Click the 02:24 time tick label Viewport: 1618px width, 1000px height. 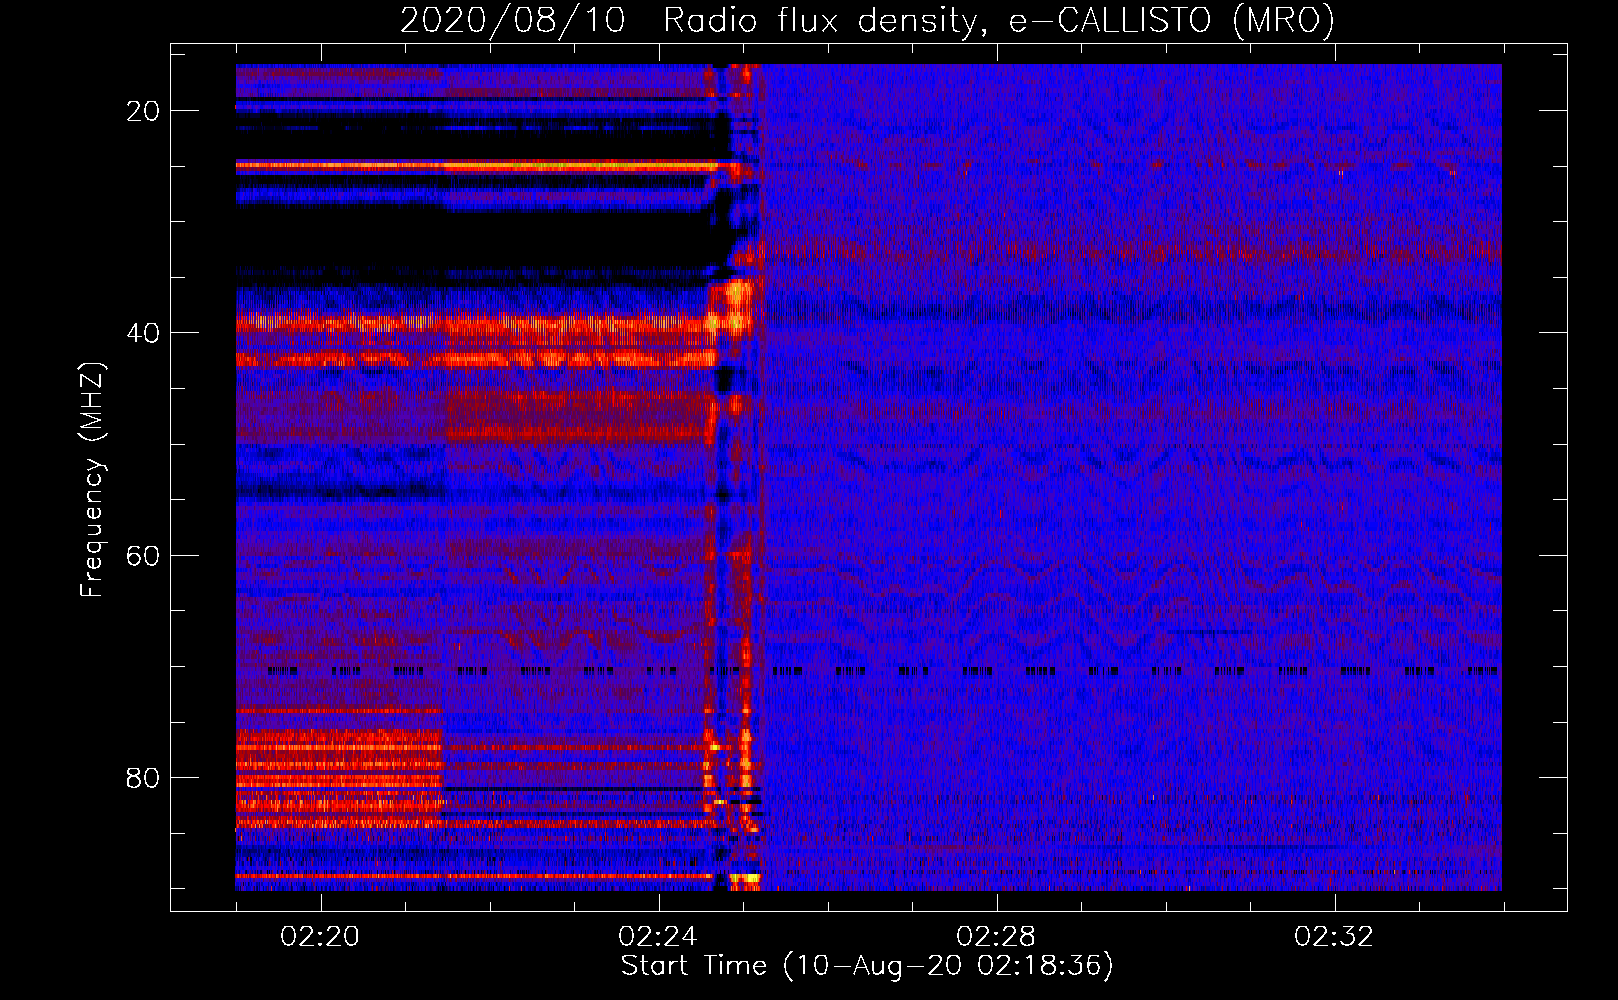[x=658, y=937]
